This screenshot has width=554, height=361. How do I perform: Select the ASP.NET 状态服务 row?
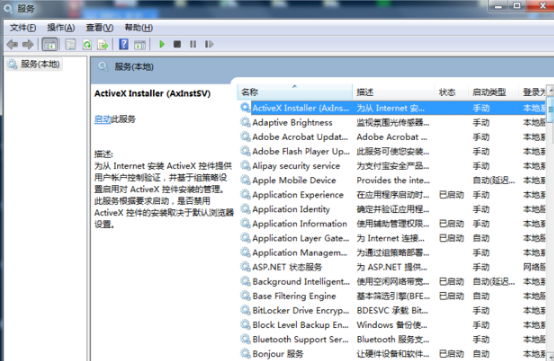click(393, 267)
